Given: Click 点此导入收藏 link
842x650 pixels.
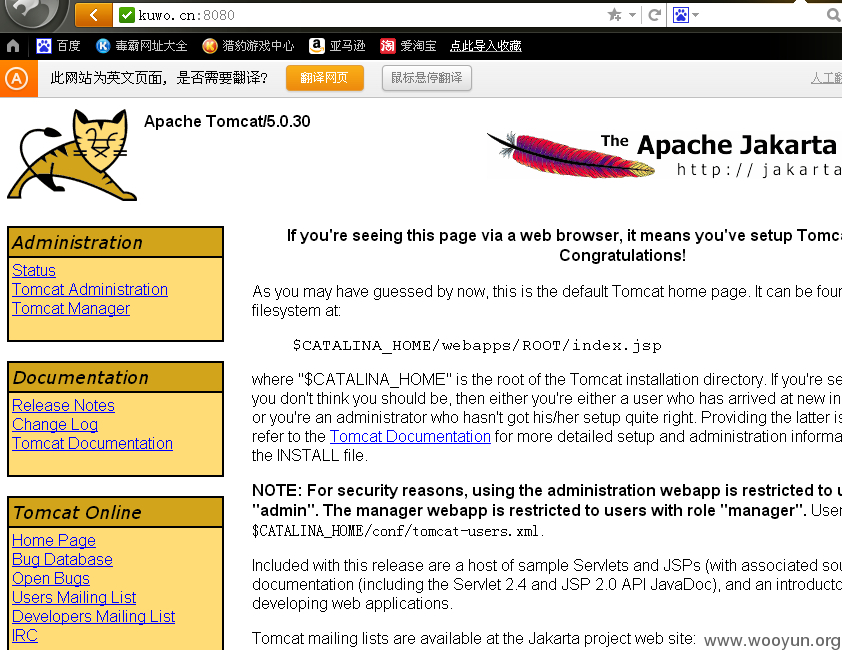Looking at the screenshot, I should pyautogui.click(x=485, y=46).
